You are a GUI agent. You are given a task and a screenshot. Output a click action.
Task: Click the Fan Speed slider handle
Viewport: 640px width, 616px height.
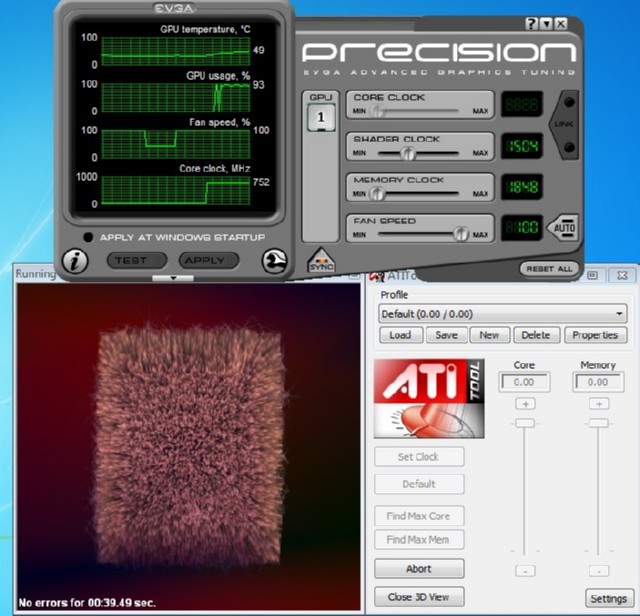tap(461, 234)
